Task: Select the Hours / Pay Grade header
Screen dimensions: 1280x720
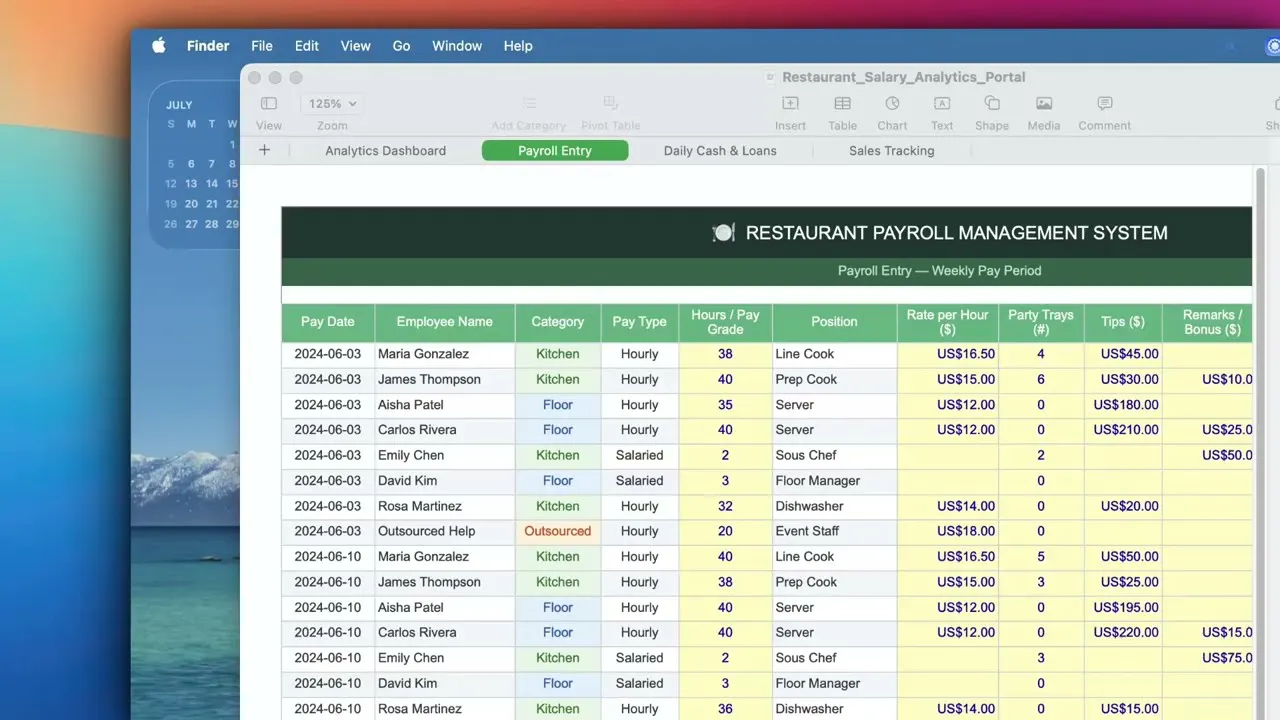Action: click(725, 322)
